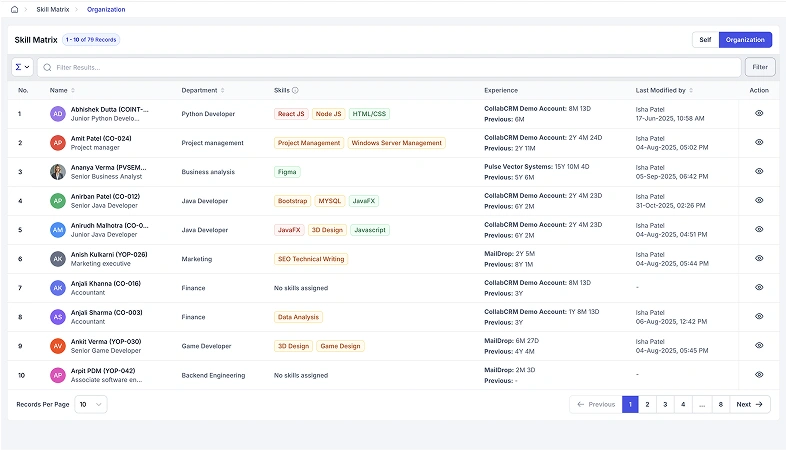Click the Filter button
This screenshot has height=450, width=786.
tap(759, 67)
